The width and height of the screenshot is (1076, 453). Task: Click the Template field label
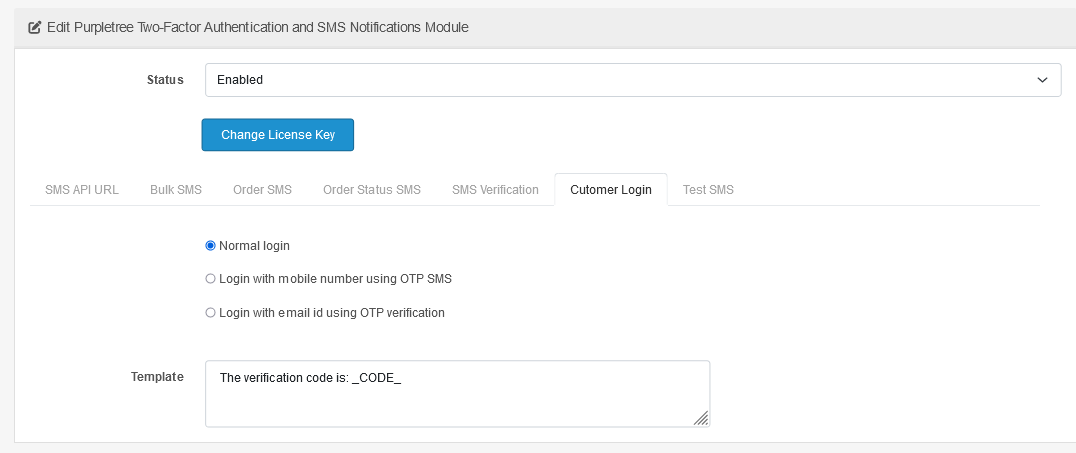click(x=157, y=377)
